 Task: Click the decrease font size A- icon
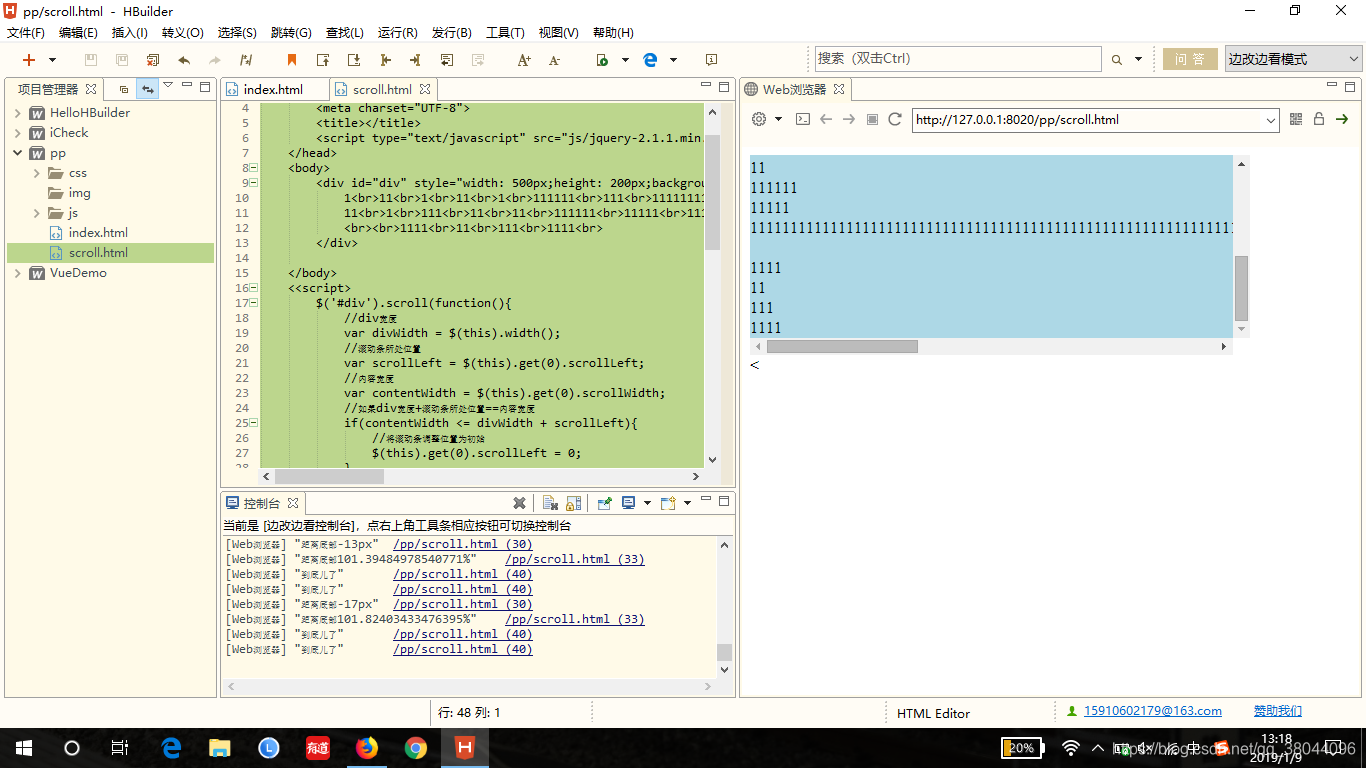(555, 60)
